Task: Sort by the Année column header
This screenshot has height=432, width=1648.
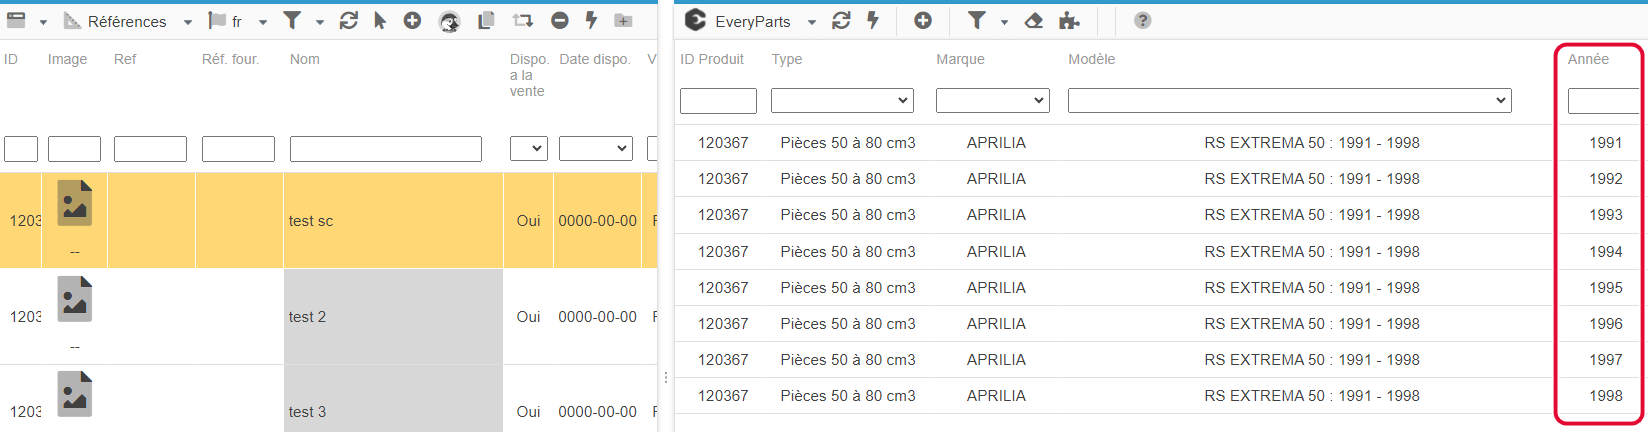Action: [x=1588, y=59]
